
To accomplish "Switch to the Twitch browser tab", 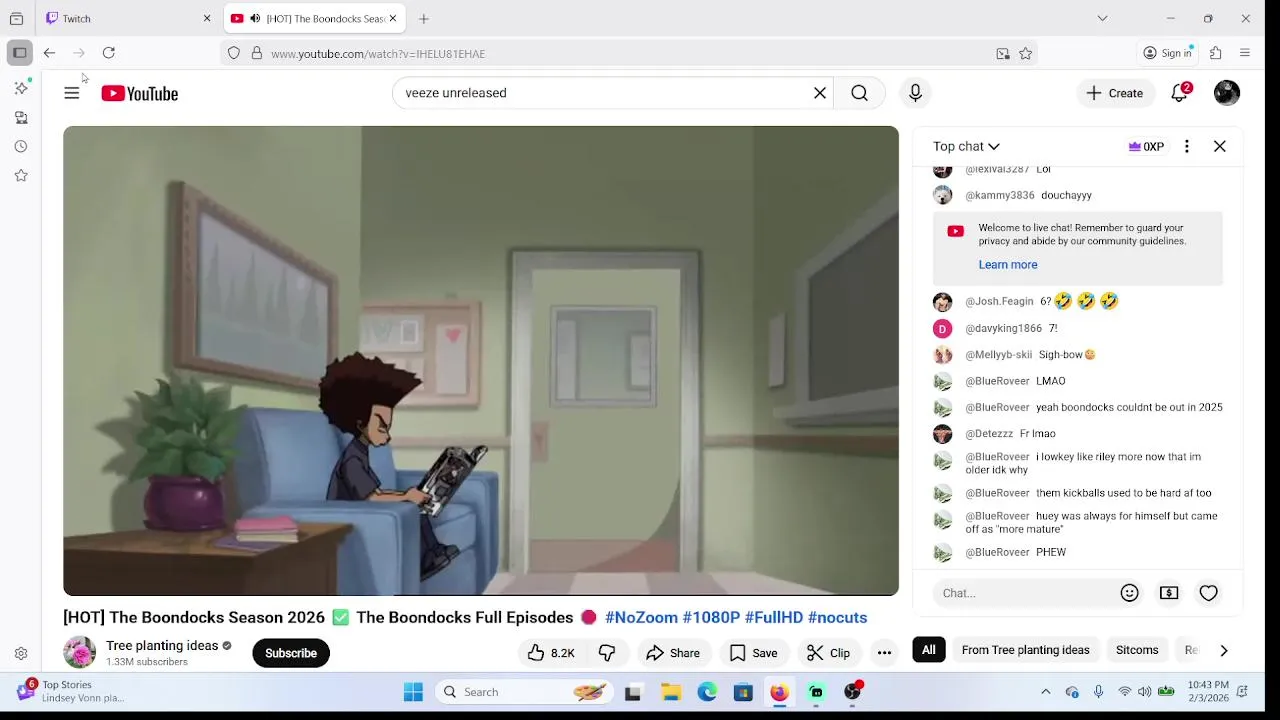I will (128, 18).
